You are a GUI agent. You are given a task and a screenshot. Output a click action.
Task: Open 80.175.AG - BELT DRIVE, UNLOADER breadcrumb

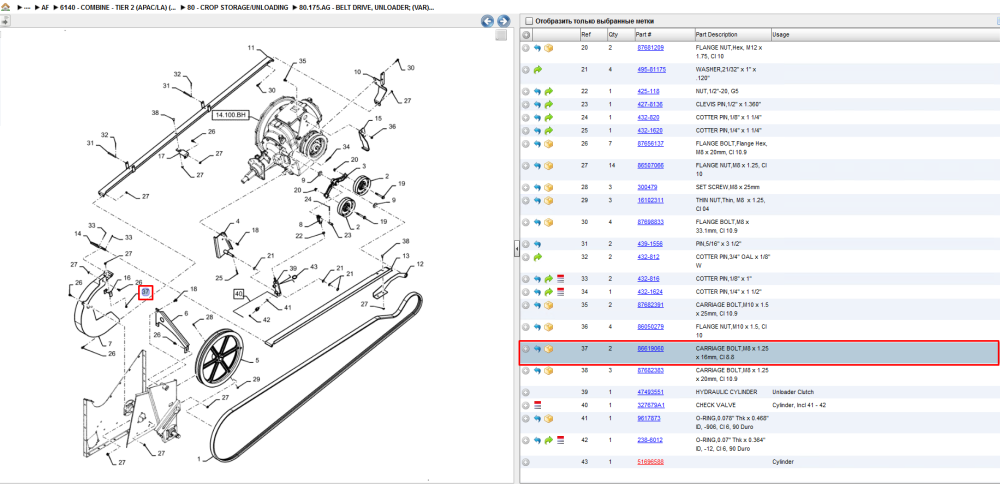click(x=367, y=8)
